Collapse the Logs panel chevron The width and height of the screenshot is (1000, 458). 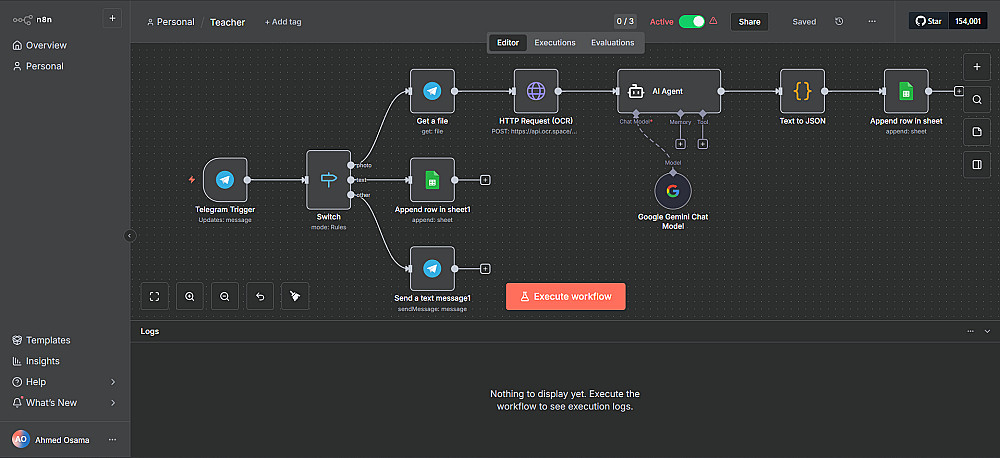point(987,331)
